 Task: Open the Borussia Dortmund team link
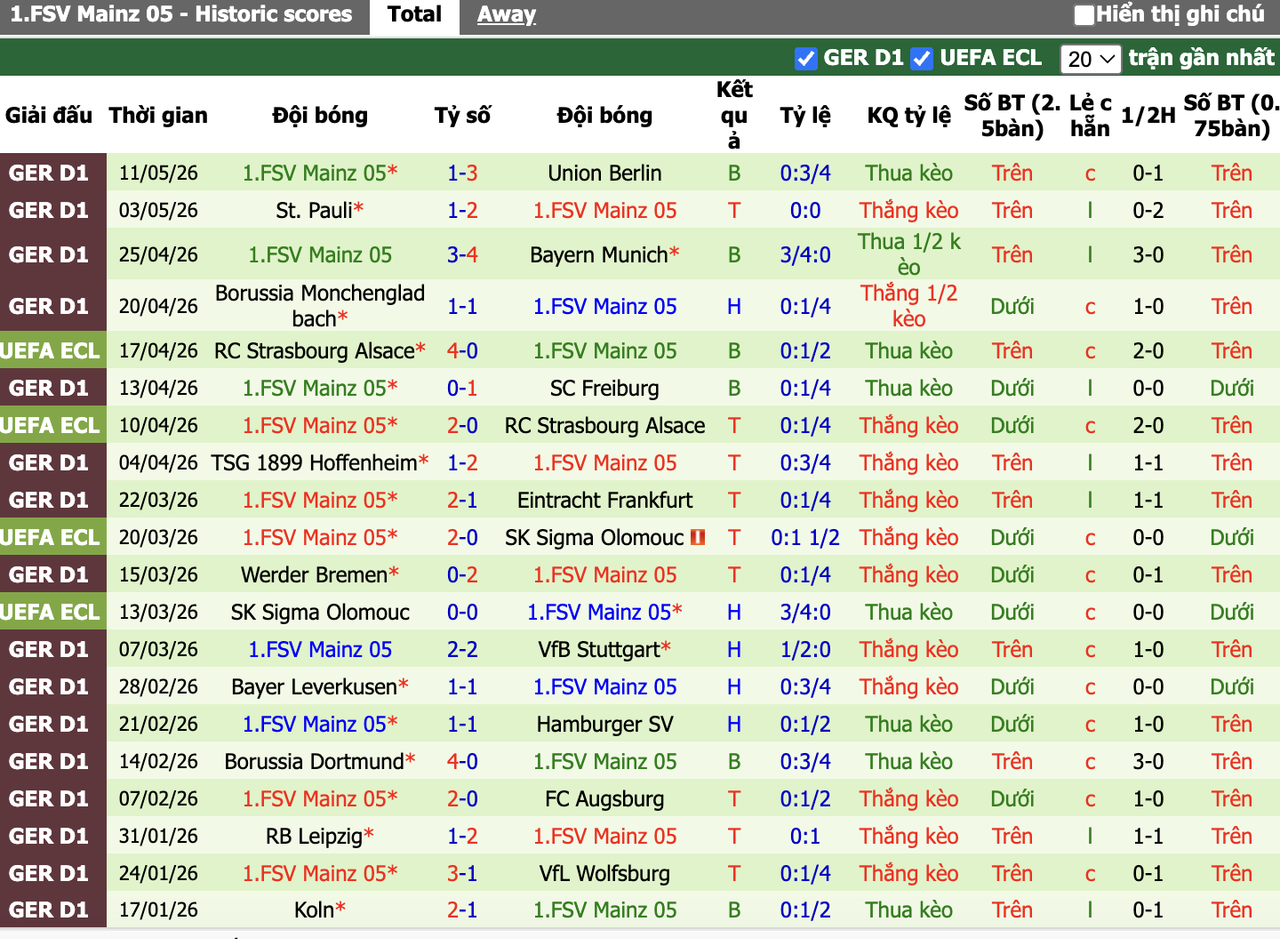(314, 762)
